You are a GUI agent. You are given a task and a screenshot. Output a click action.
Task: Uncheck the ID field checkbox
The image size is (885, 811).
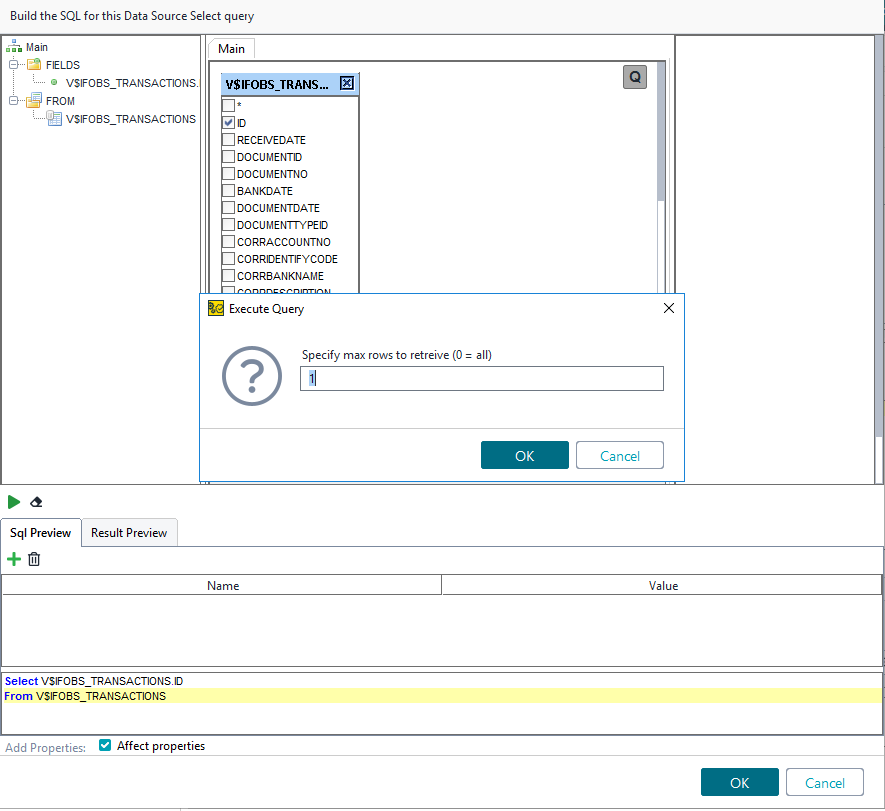click(229, 123)
